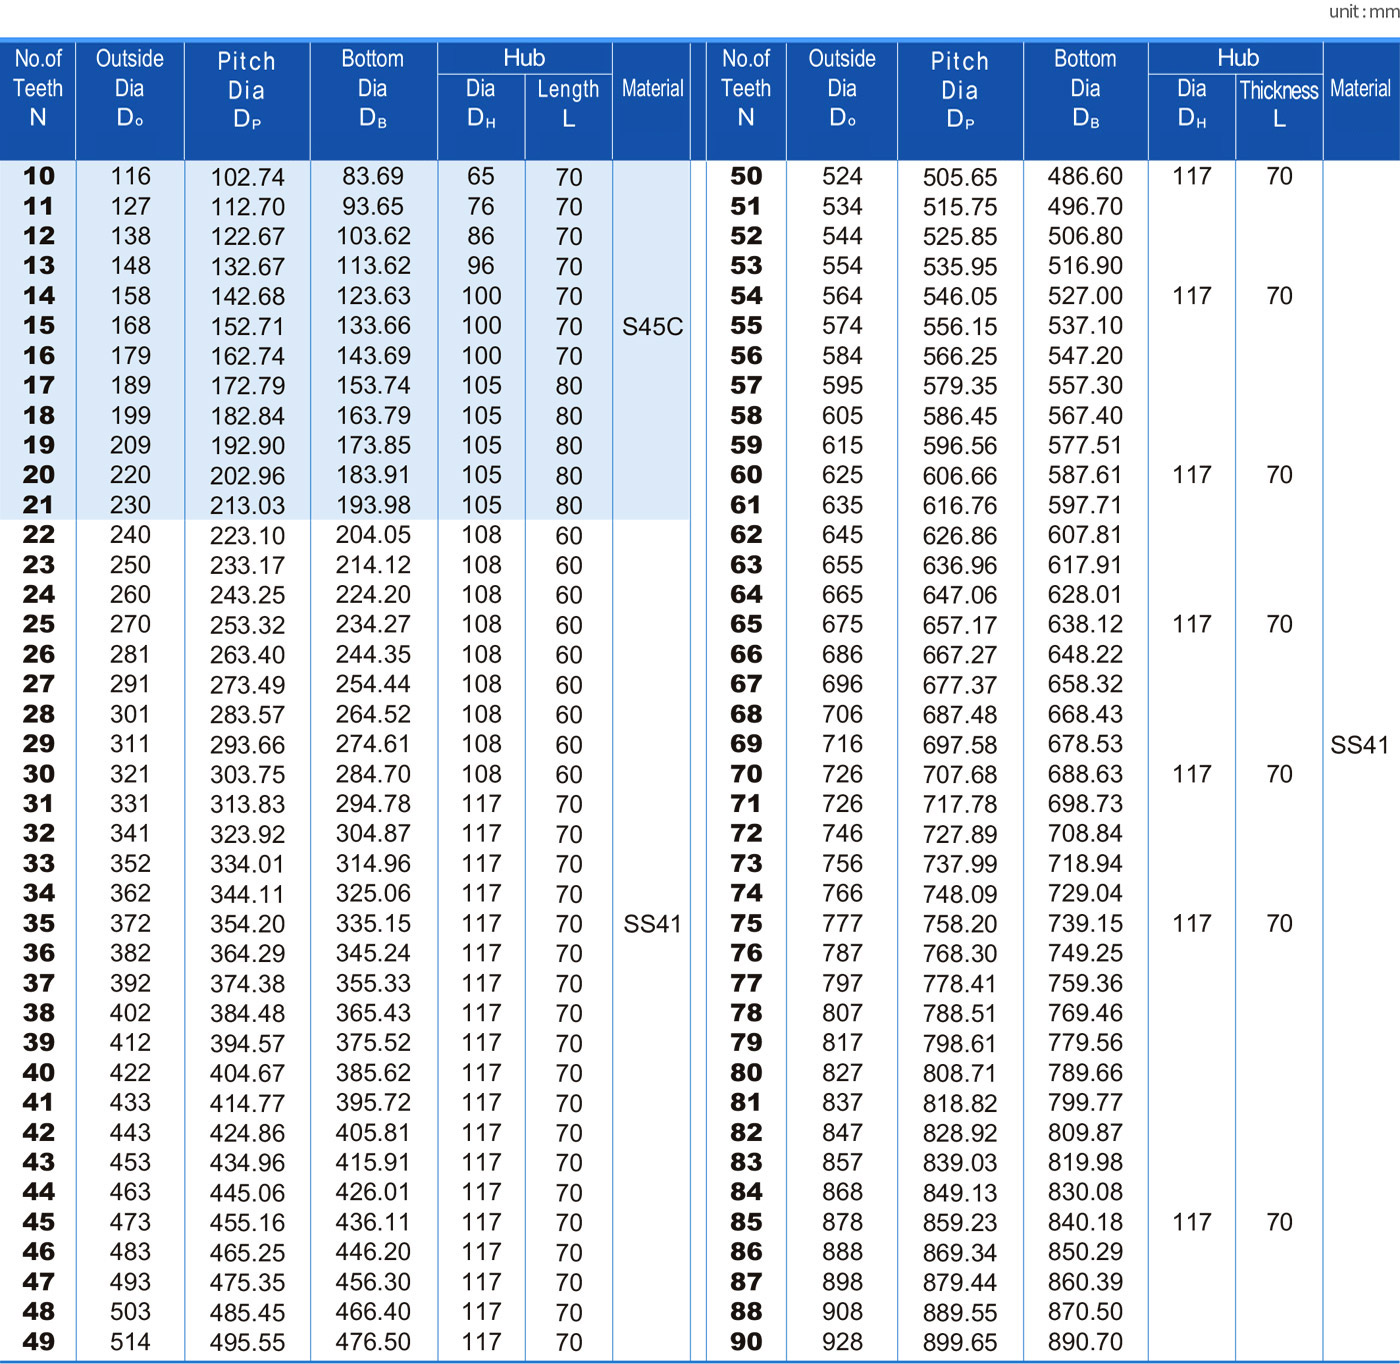
Task: Click bottom diameter 840.18
Action: [x=1085, y=1221]
